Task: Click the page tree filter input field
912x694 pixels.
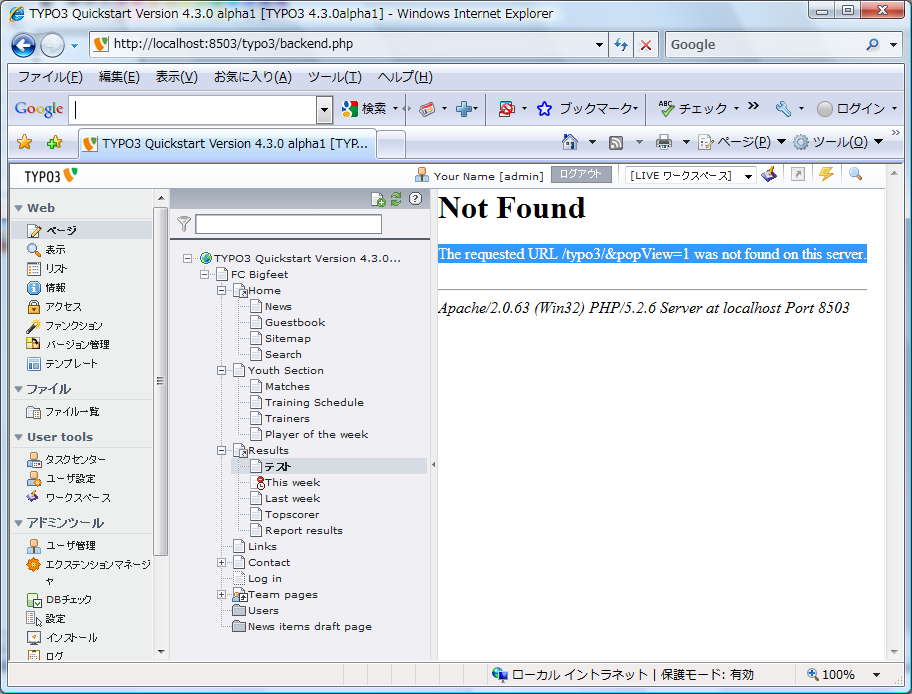Action: (x=288, y=224)
